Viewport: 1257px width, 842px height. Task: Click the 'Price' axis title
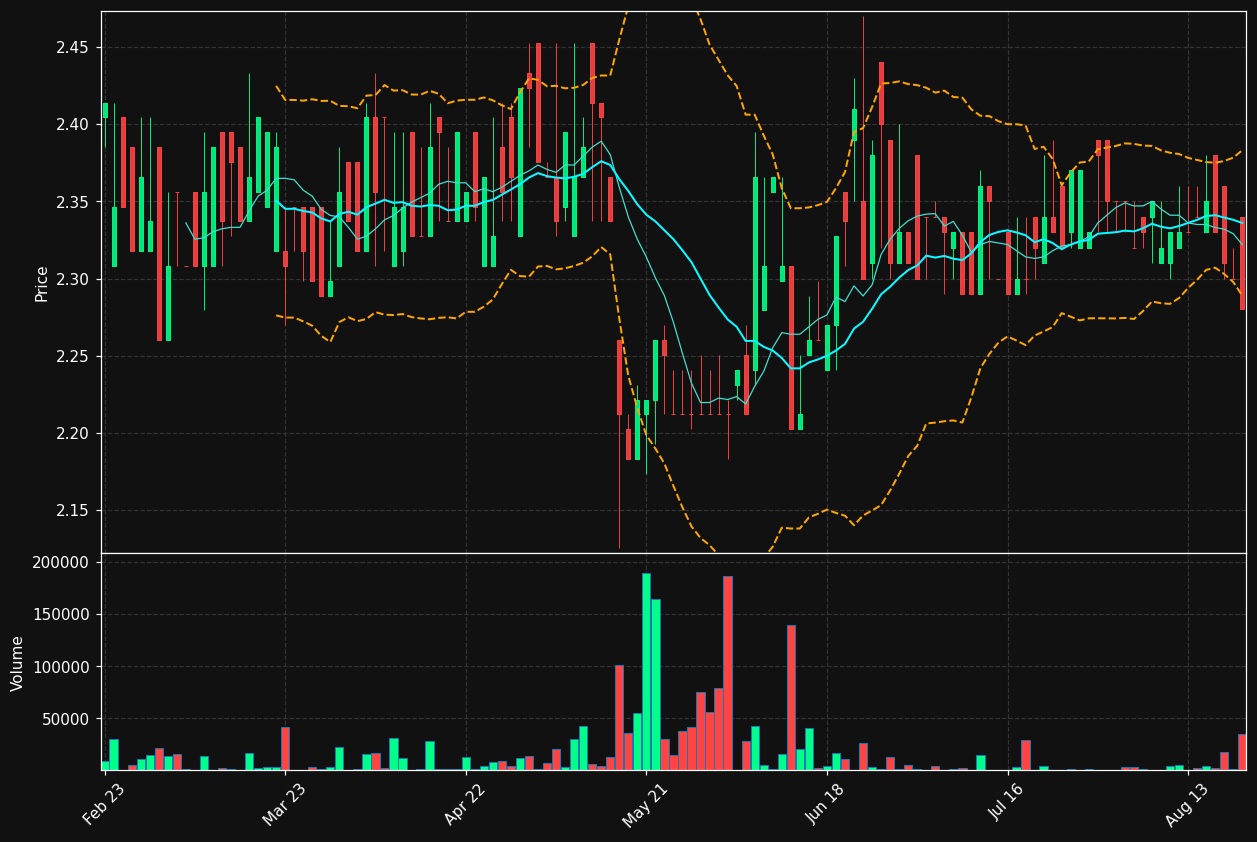pyautogui.click(x=42, y=283)
